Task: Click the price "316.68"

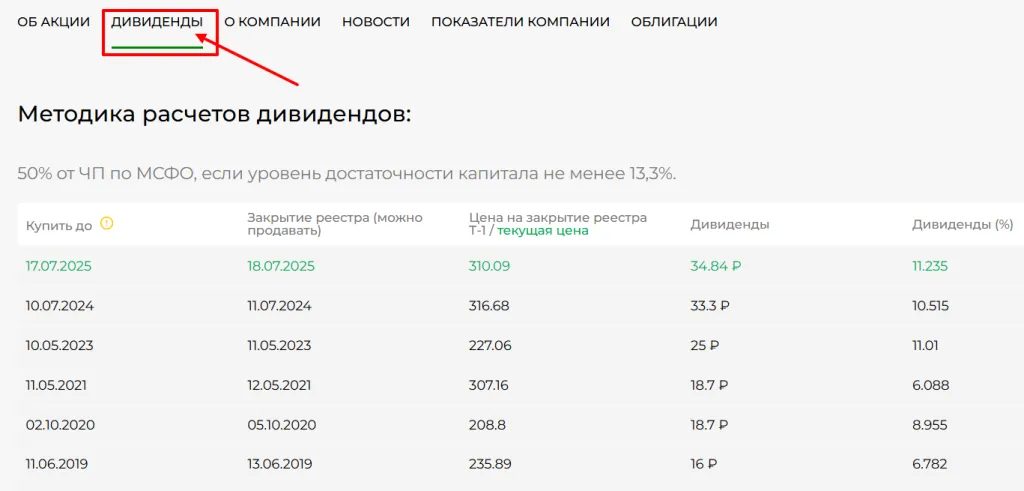Action: pos(489,306)
